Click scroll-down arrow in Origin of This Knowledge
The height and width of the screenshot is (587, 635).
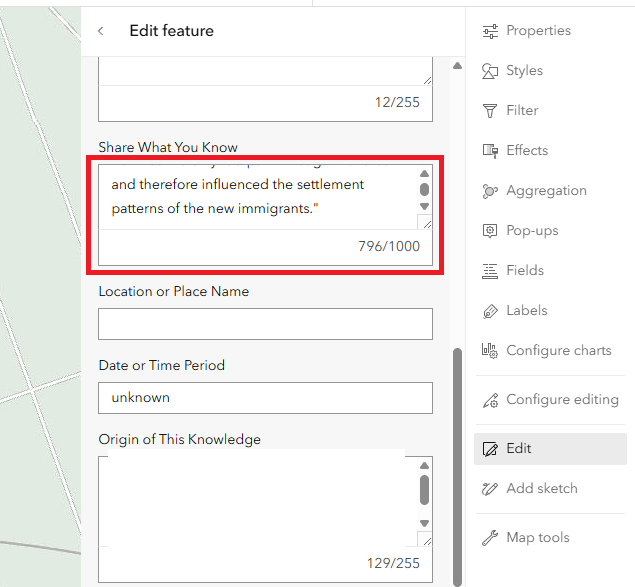click(x=424, y=523)
